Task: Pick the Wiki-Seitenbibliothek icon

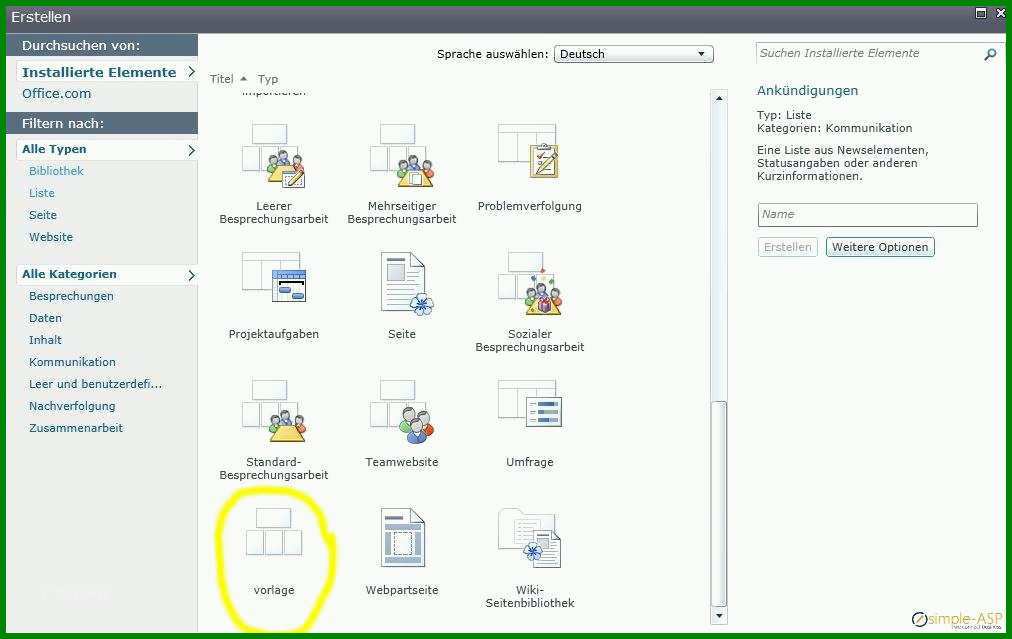Action: (529, 538)
